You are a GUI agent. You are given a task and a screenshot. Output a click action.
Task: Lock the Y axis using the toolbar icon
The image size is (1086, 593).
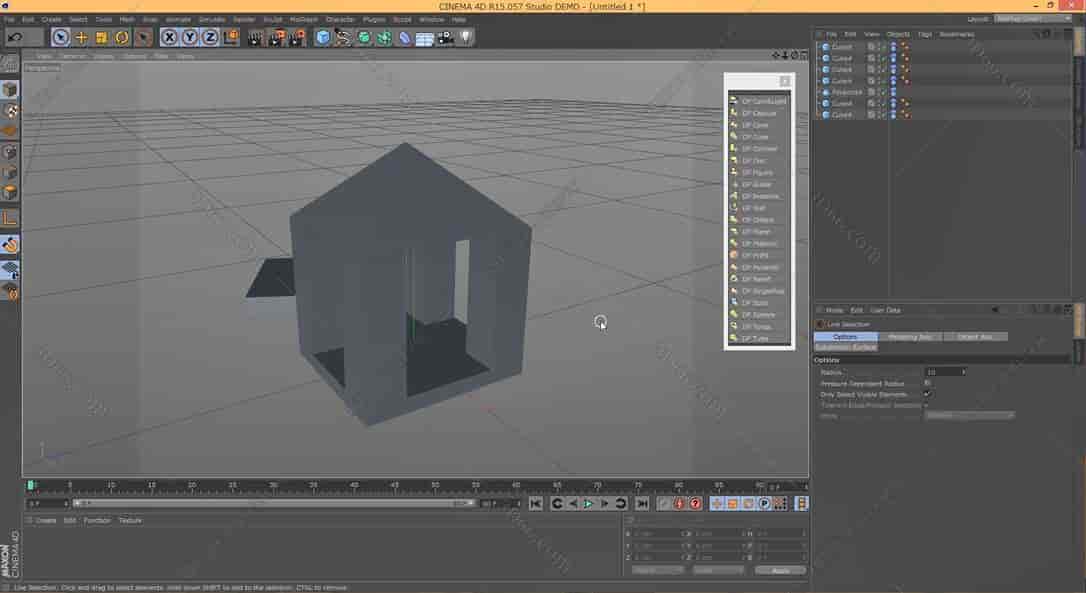188,37
